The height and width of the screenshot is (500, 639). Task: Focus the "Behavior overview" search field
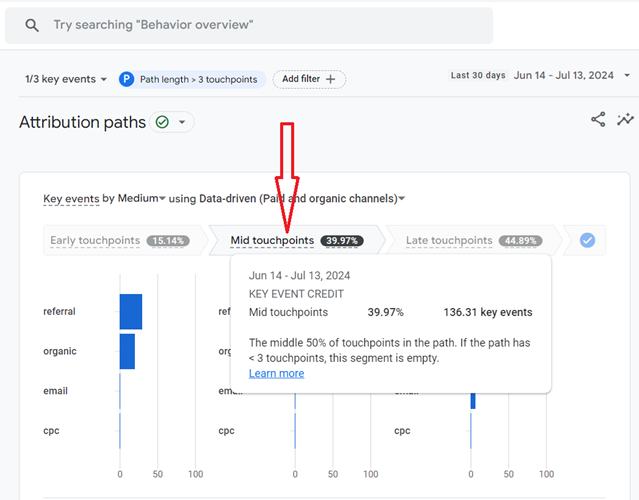[x=249, y=25]
